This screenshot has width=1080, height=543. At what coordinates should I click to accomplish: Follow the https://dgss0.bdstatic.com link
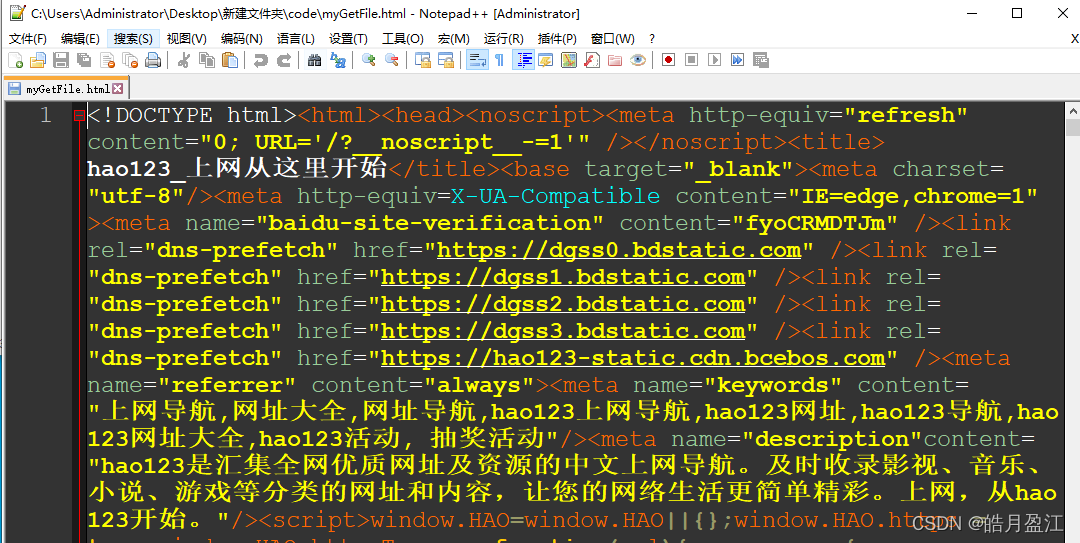[619, 250]
